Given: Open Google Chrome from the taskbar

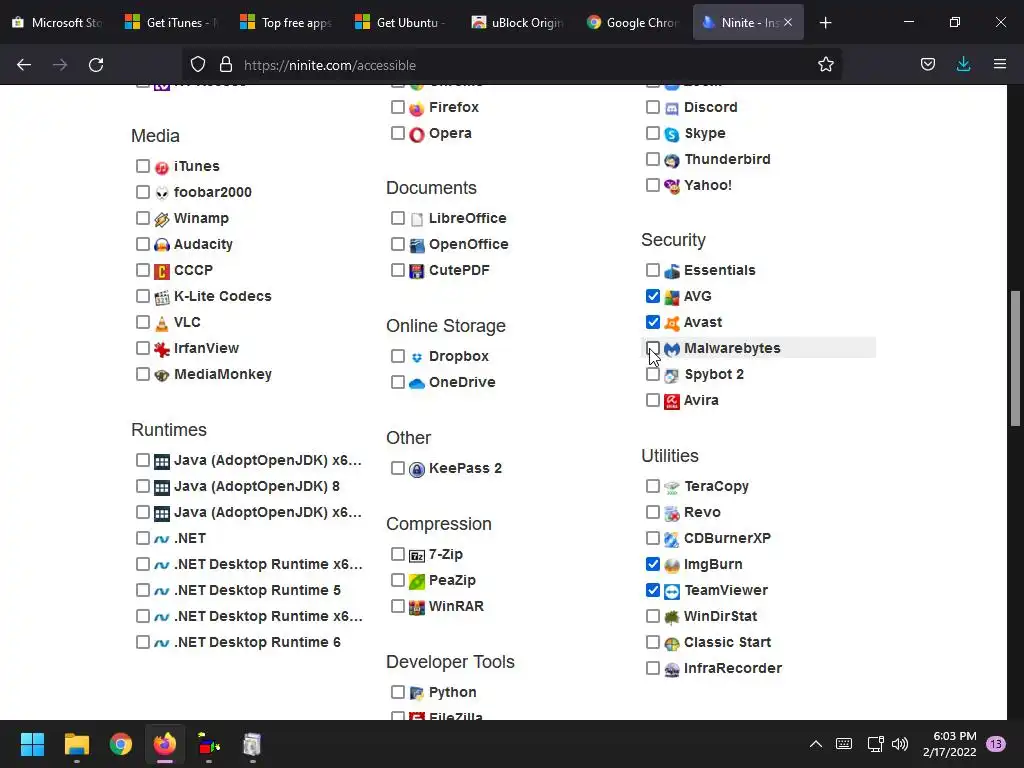Looking at the screenshot, I should [120, 744].
